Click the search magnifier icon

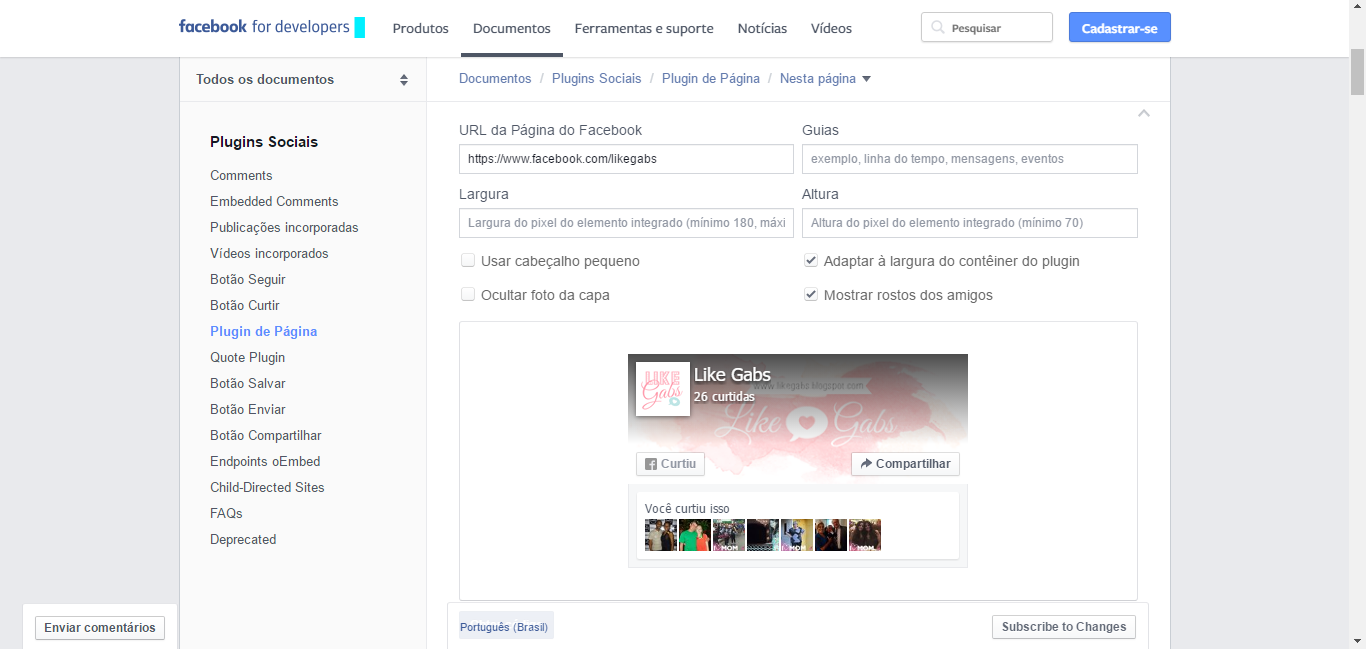click(x=937, y=28)
